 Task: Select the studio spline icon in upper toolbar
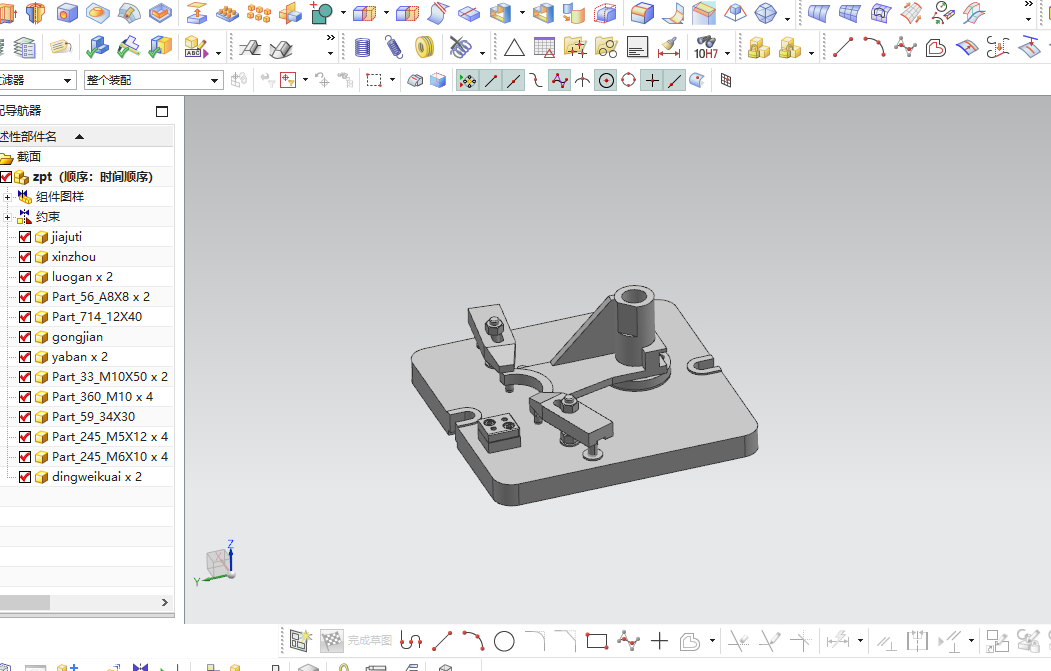(904, 47)
